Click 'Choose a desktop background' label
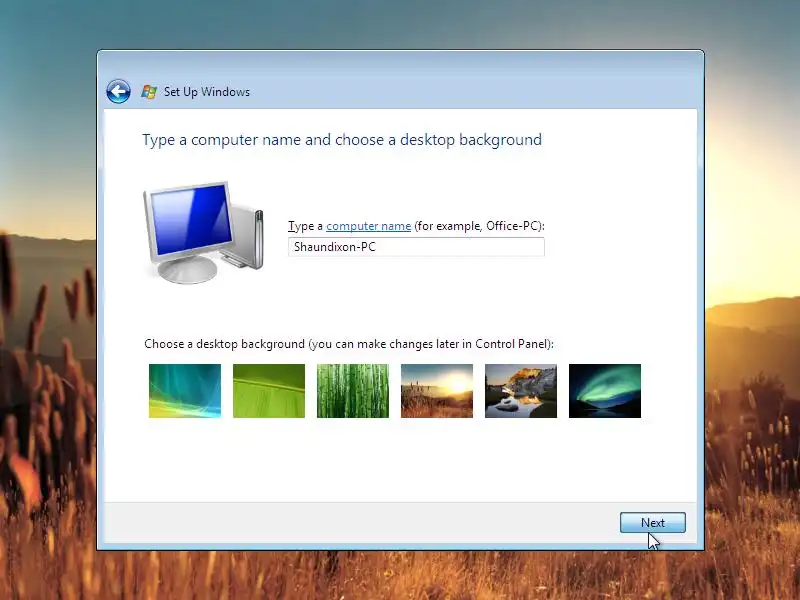Viewport: 800px width, 600px height. click(349, 344)
